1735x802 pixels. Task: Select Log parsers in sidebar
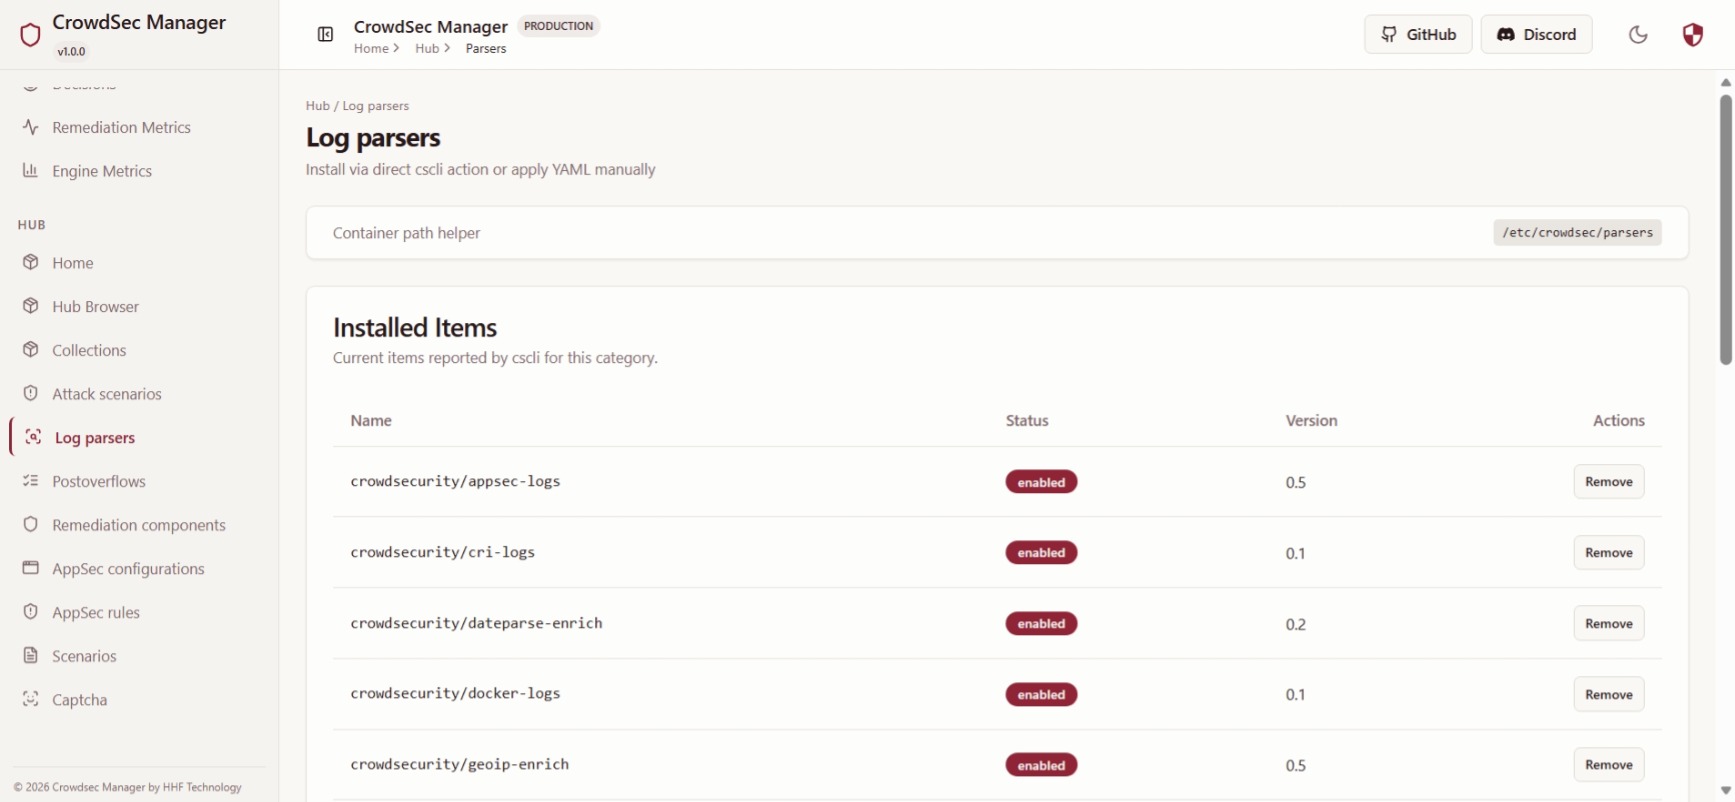coord(95,438)
